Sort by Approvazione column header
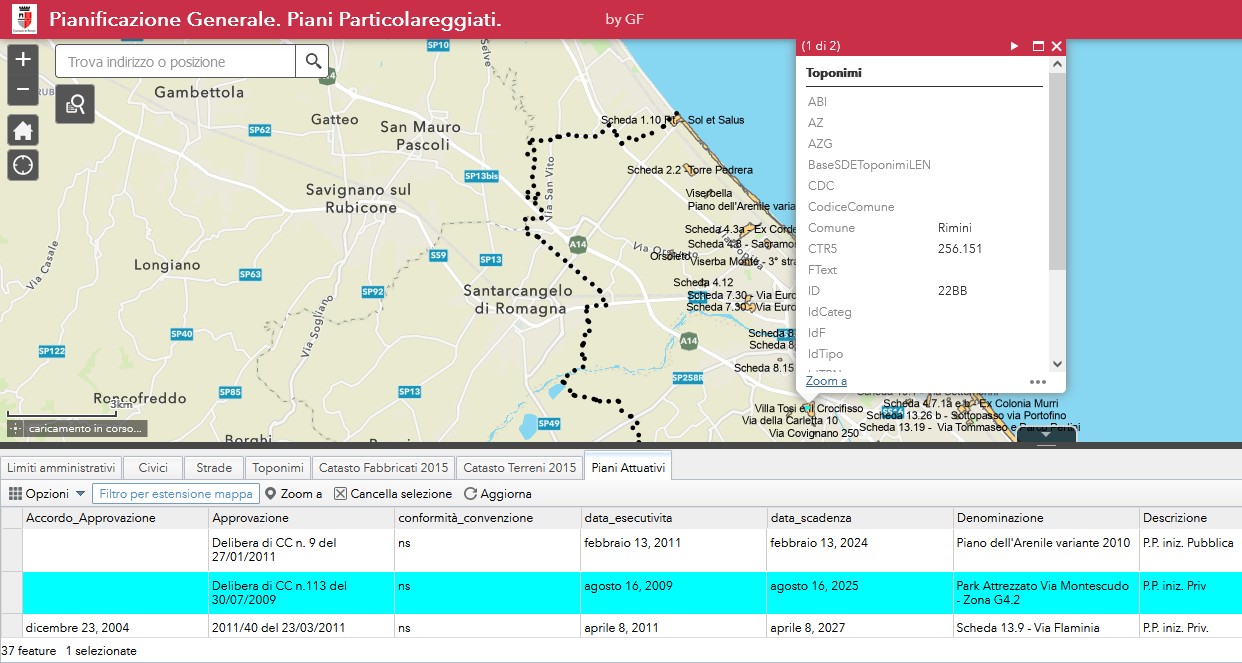This screenshot has width=1242, height=663. pos(302,518)
